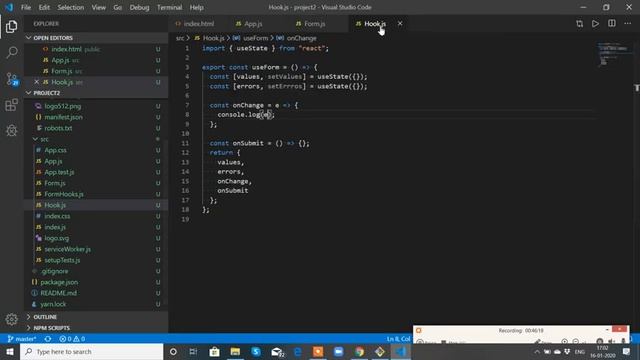Viewport: 640px width, 360px height.
Task: Open the Search view in activity bar
Action: click(11, 52)
